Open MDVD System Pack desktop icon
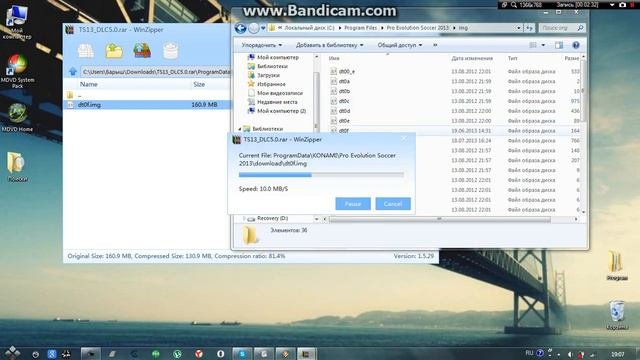 pos(17,71)
